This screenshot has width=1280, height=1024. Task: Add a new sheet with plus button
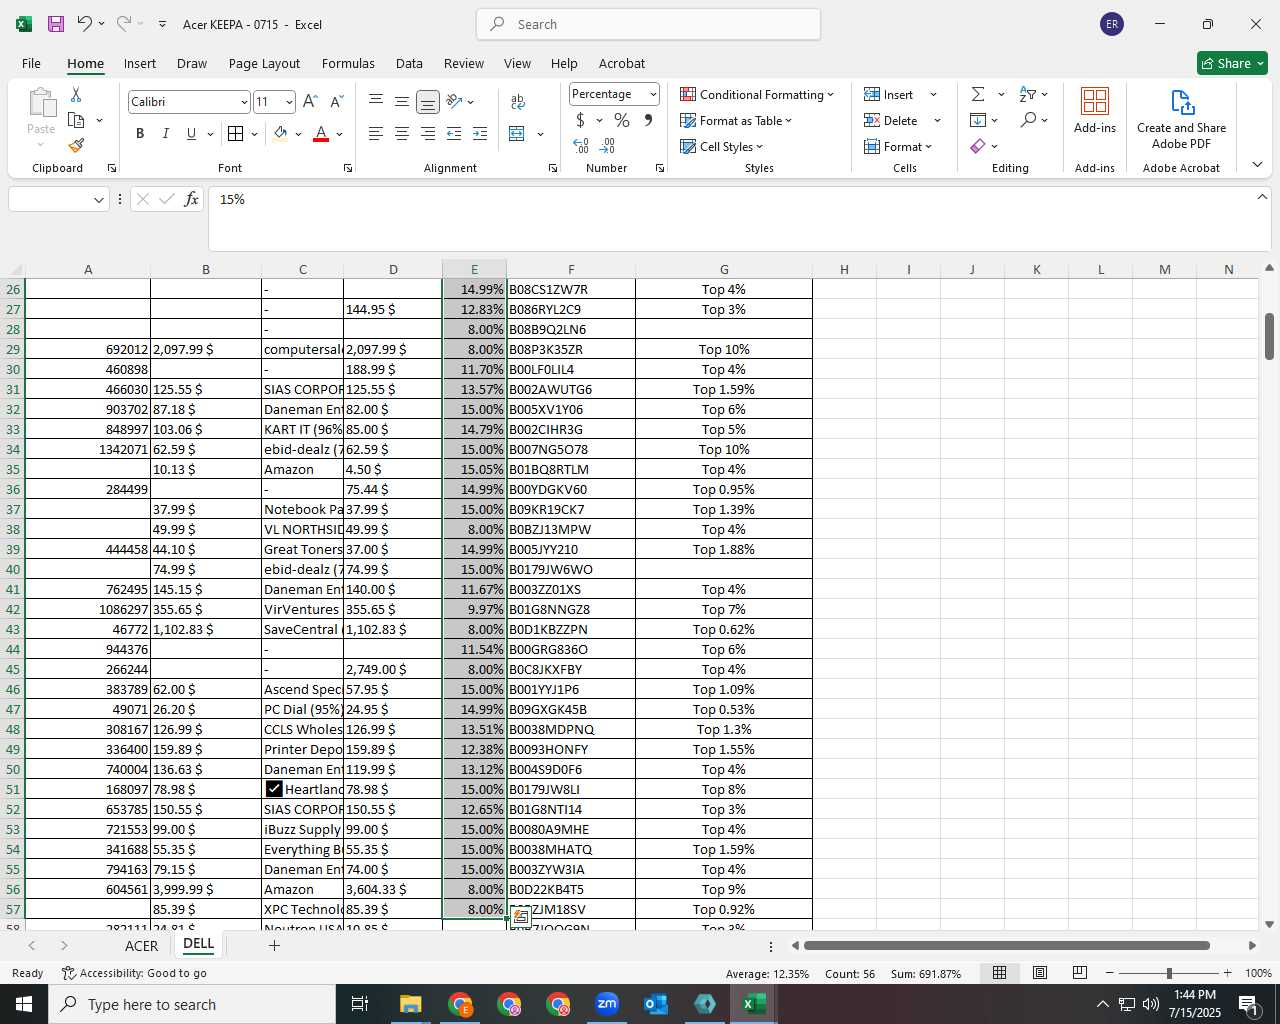click(274, 945)
